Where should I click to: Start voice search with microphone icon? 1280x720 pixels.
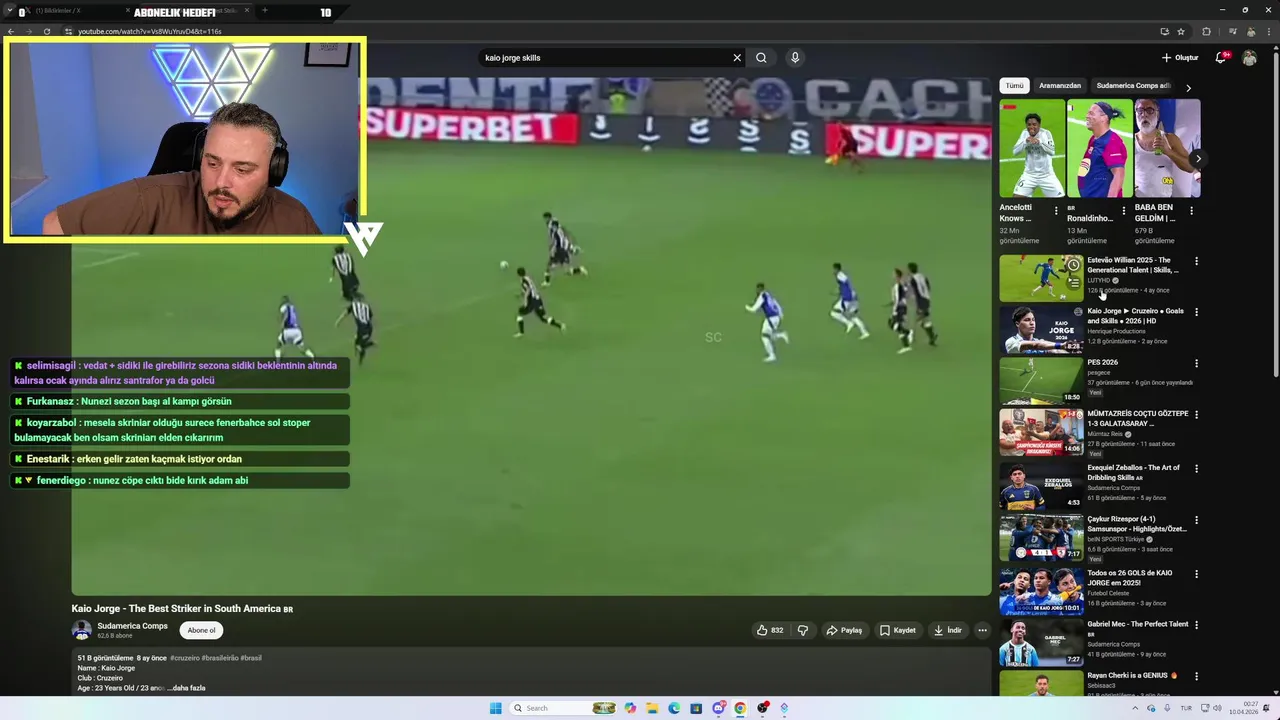tap(795, 58)
